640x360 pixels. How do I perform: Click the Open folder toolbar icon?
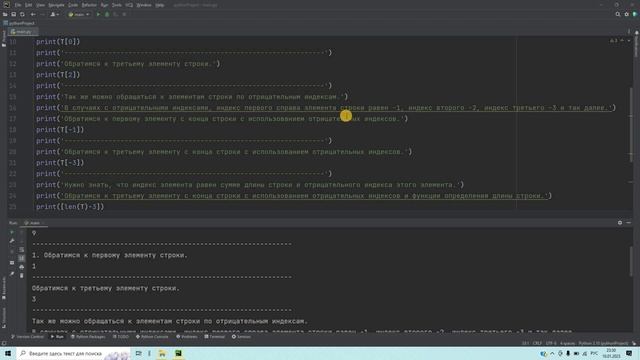(5, 14)
